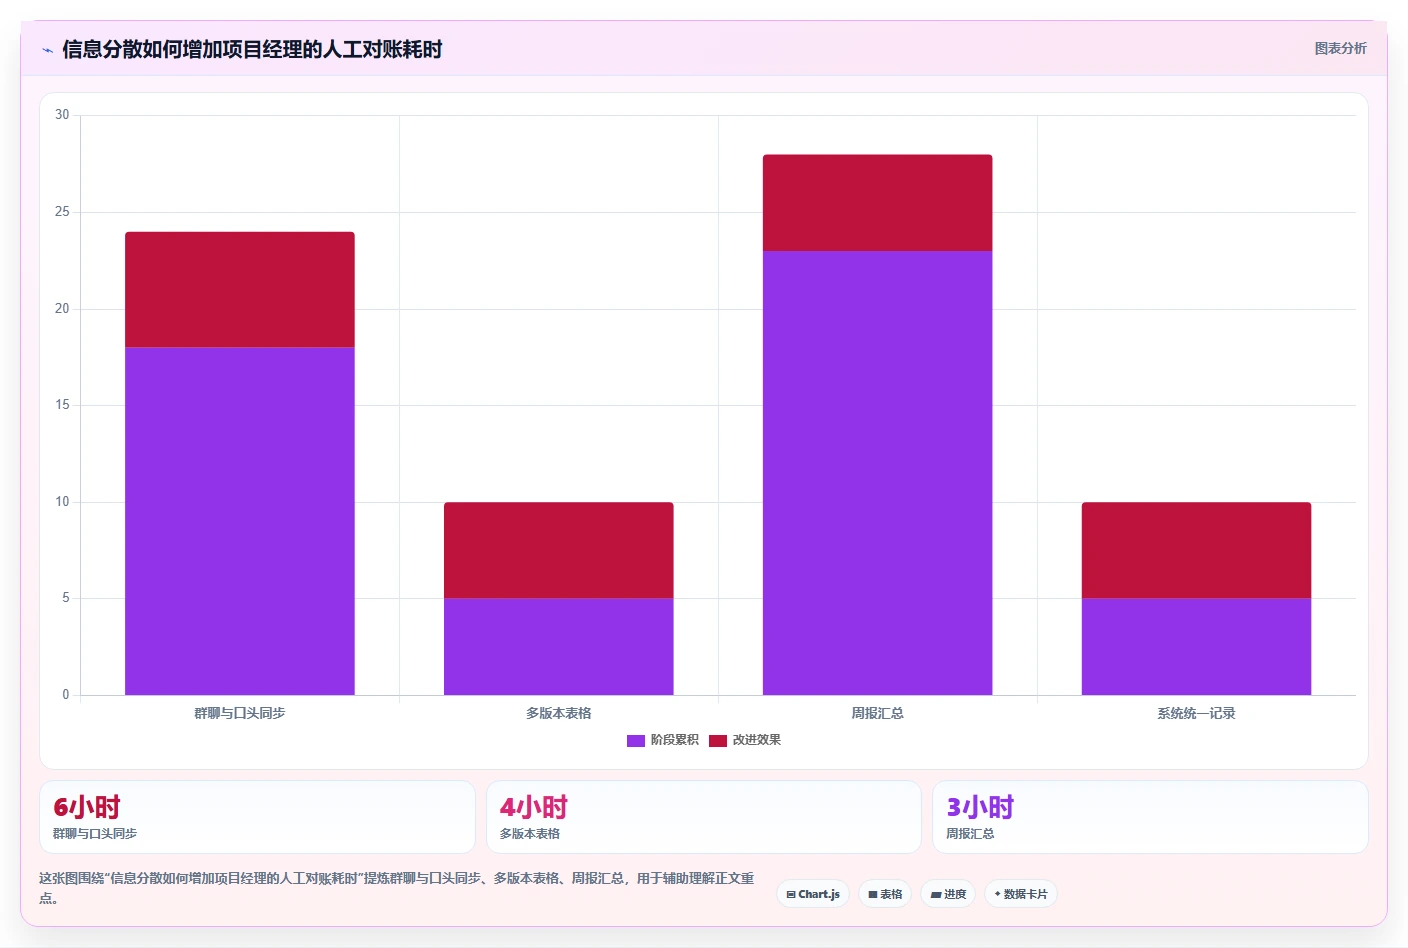Click the title 信息分散如何增加项目经理的人工对账耗时
This screenshot has width=1408, height=948.
point(252,49)
